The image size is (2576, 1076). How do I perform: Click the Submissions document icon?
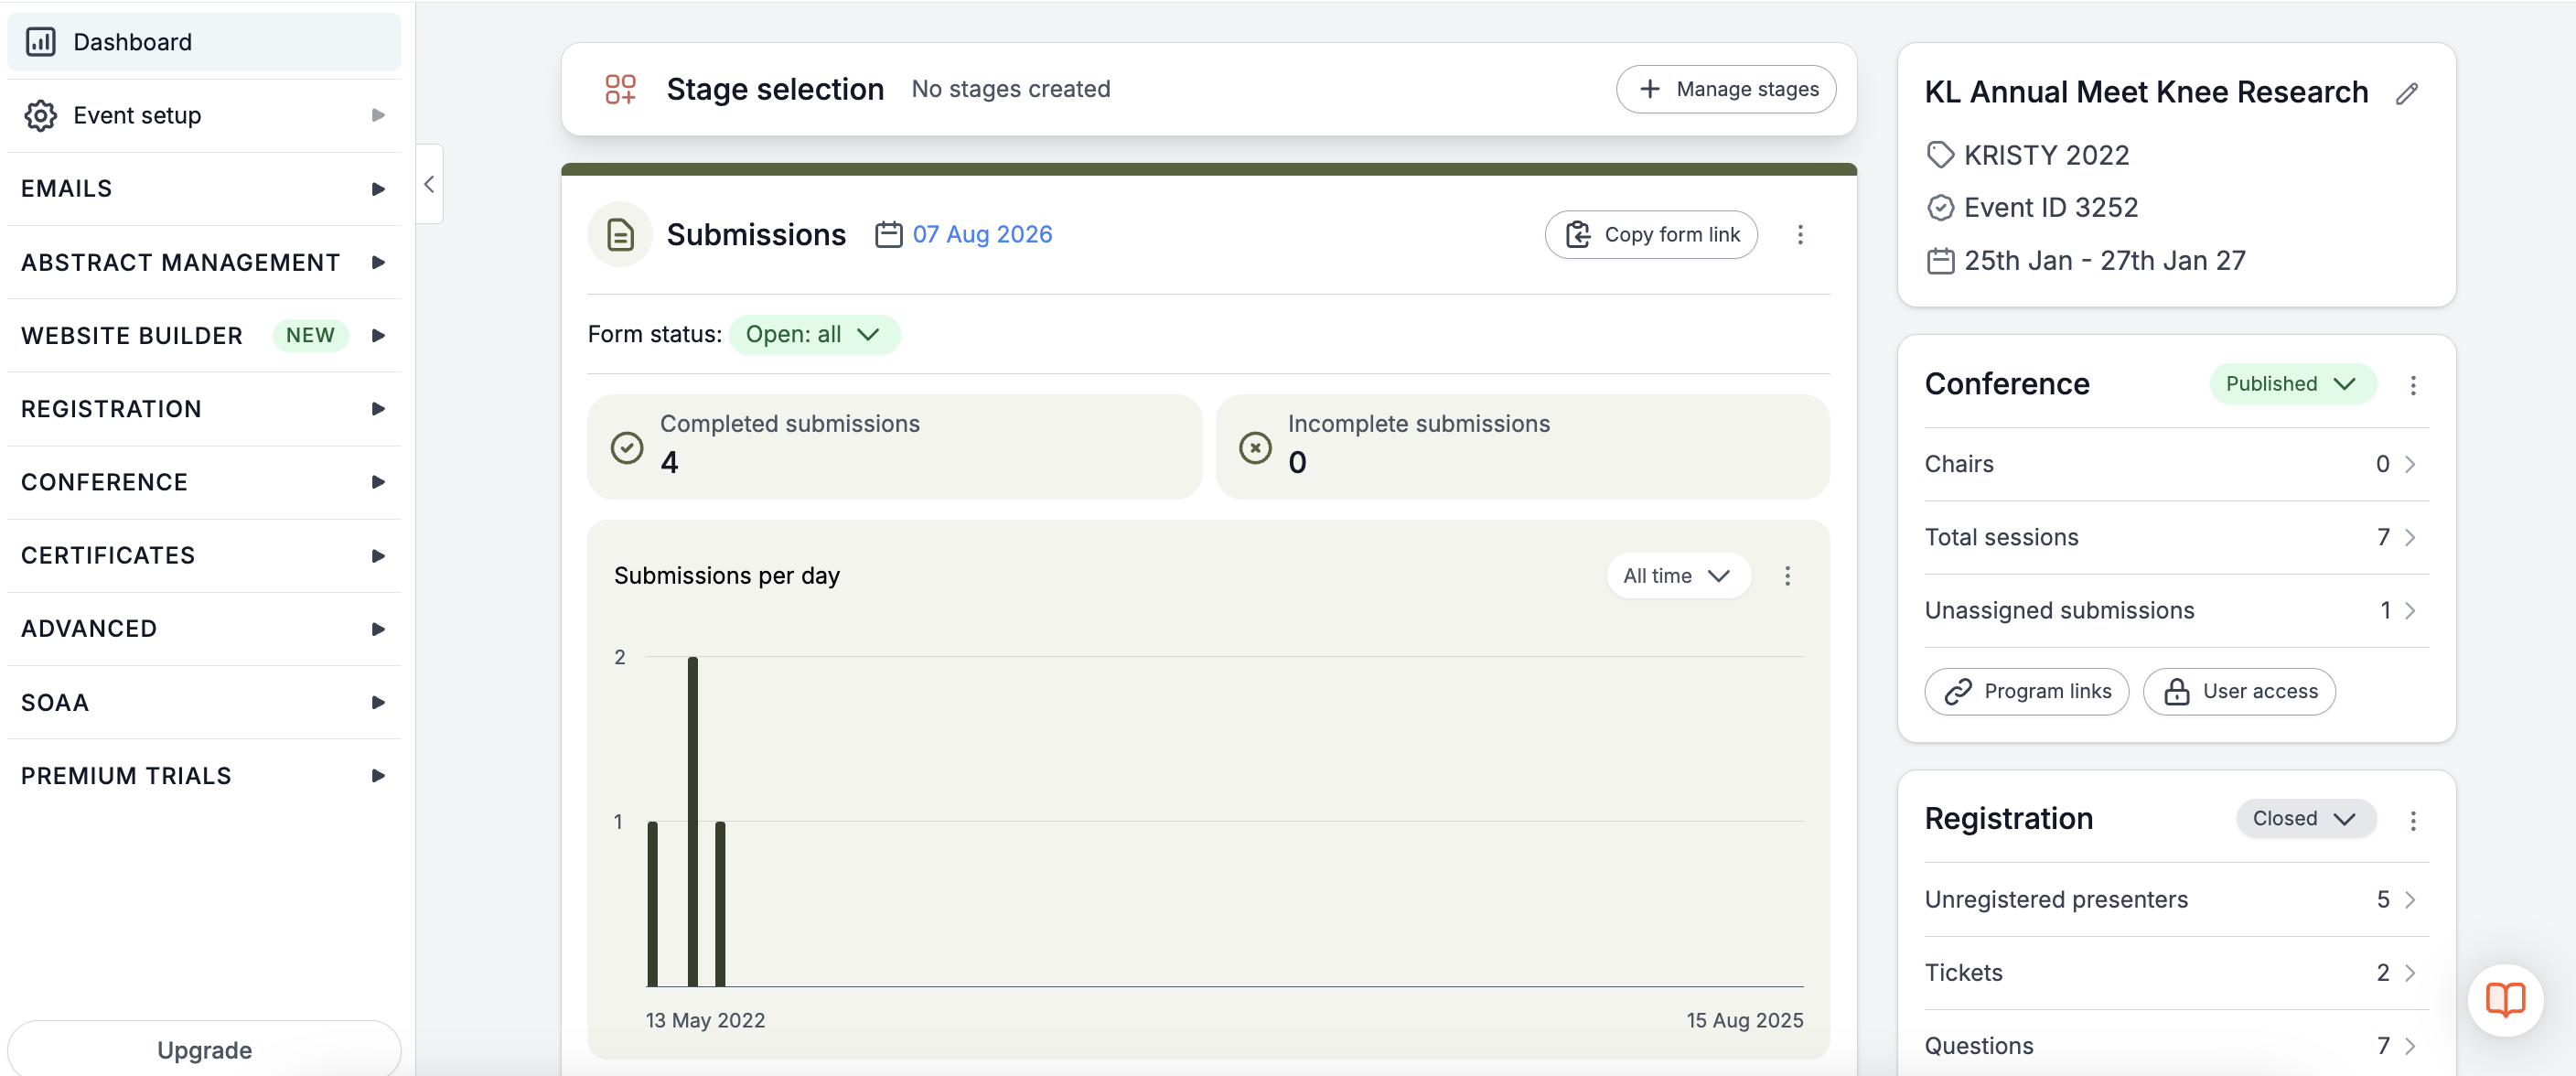620,234
